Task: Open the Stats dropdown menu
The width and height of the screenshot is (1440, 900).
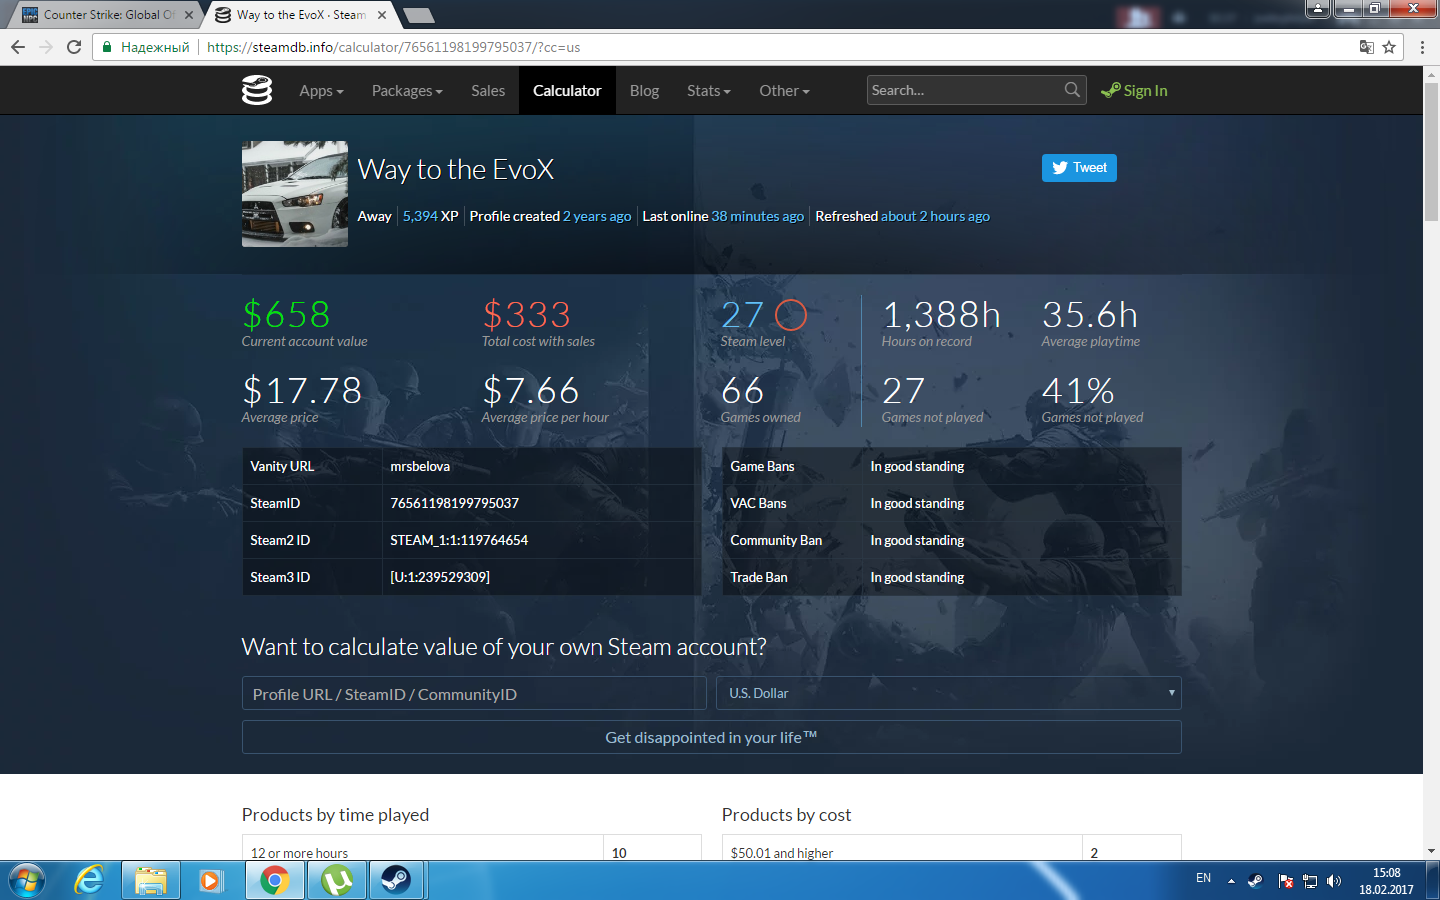Action: (x=708, y=90)
